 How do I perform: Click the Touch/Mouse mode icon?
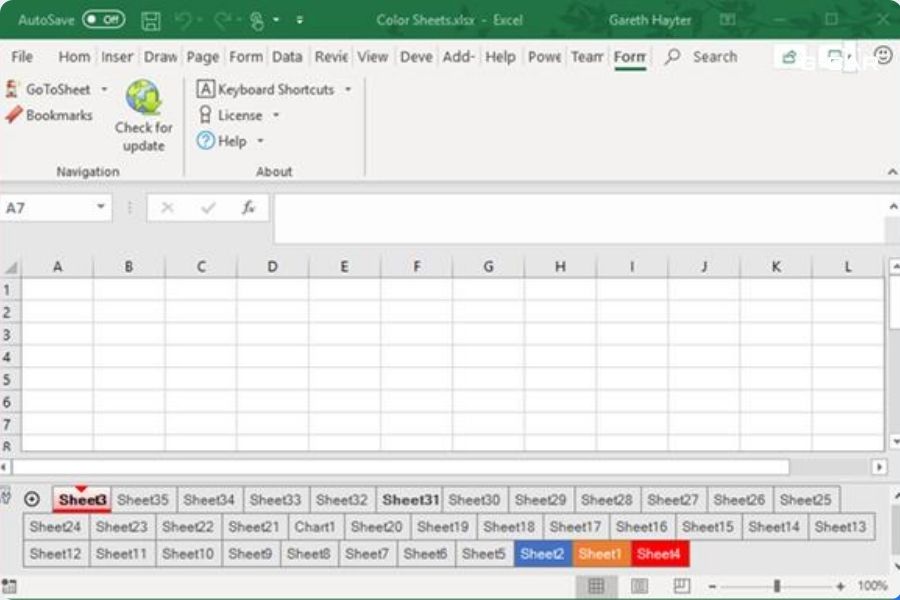point(257,21)
